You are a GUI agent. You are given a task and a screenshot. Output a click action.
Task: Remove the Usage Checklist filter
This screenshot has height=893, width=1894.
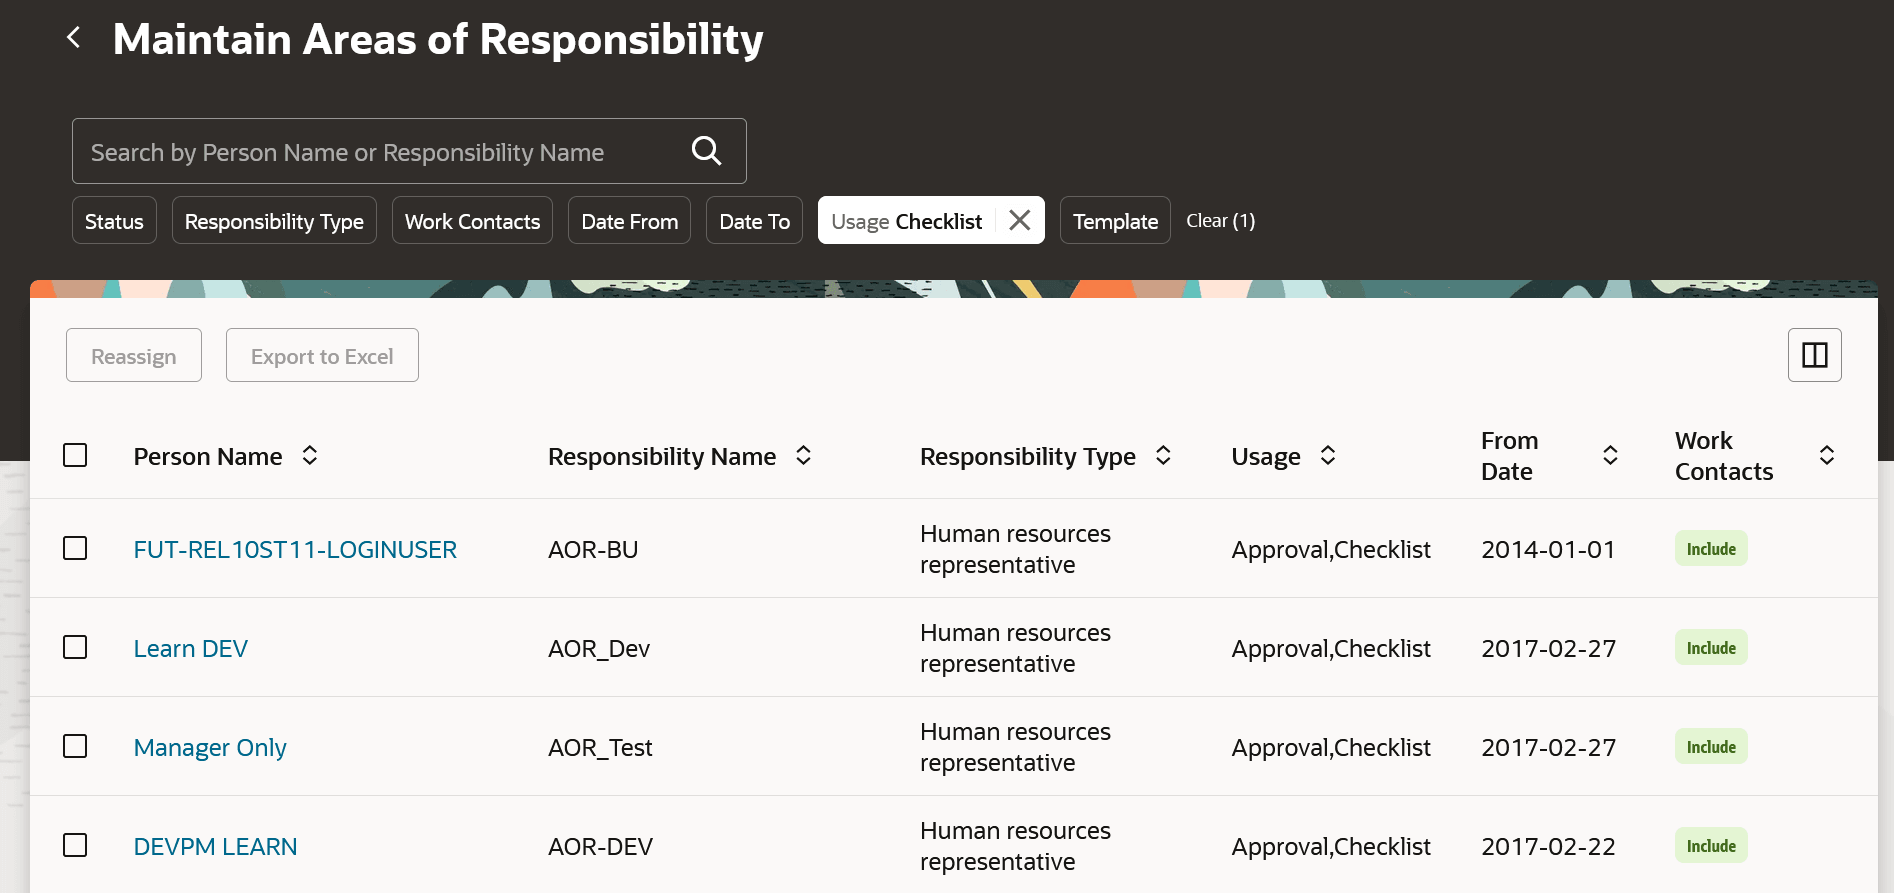(1019, 220)
